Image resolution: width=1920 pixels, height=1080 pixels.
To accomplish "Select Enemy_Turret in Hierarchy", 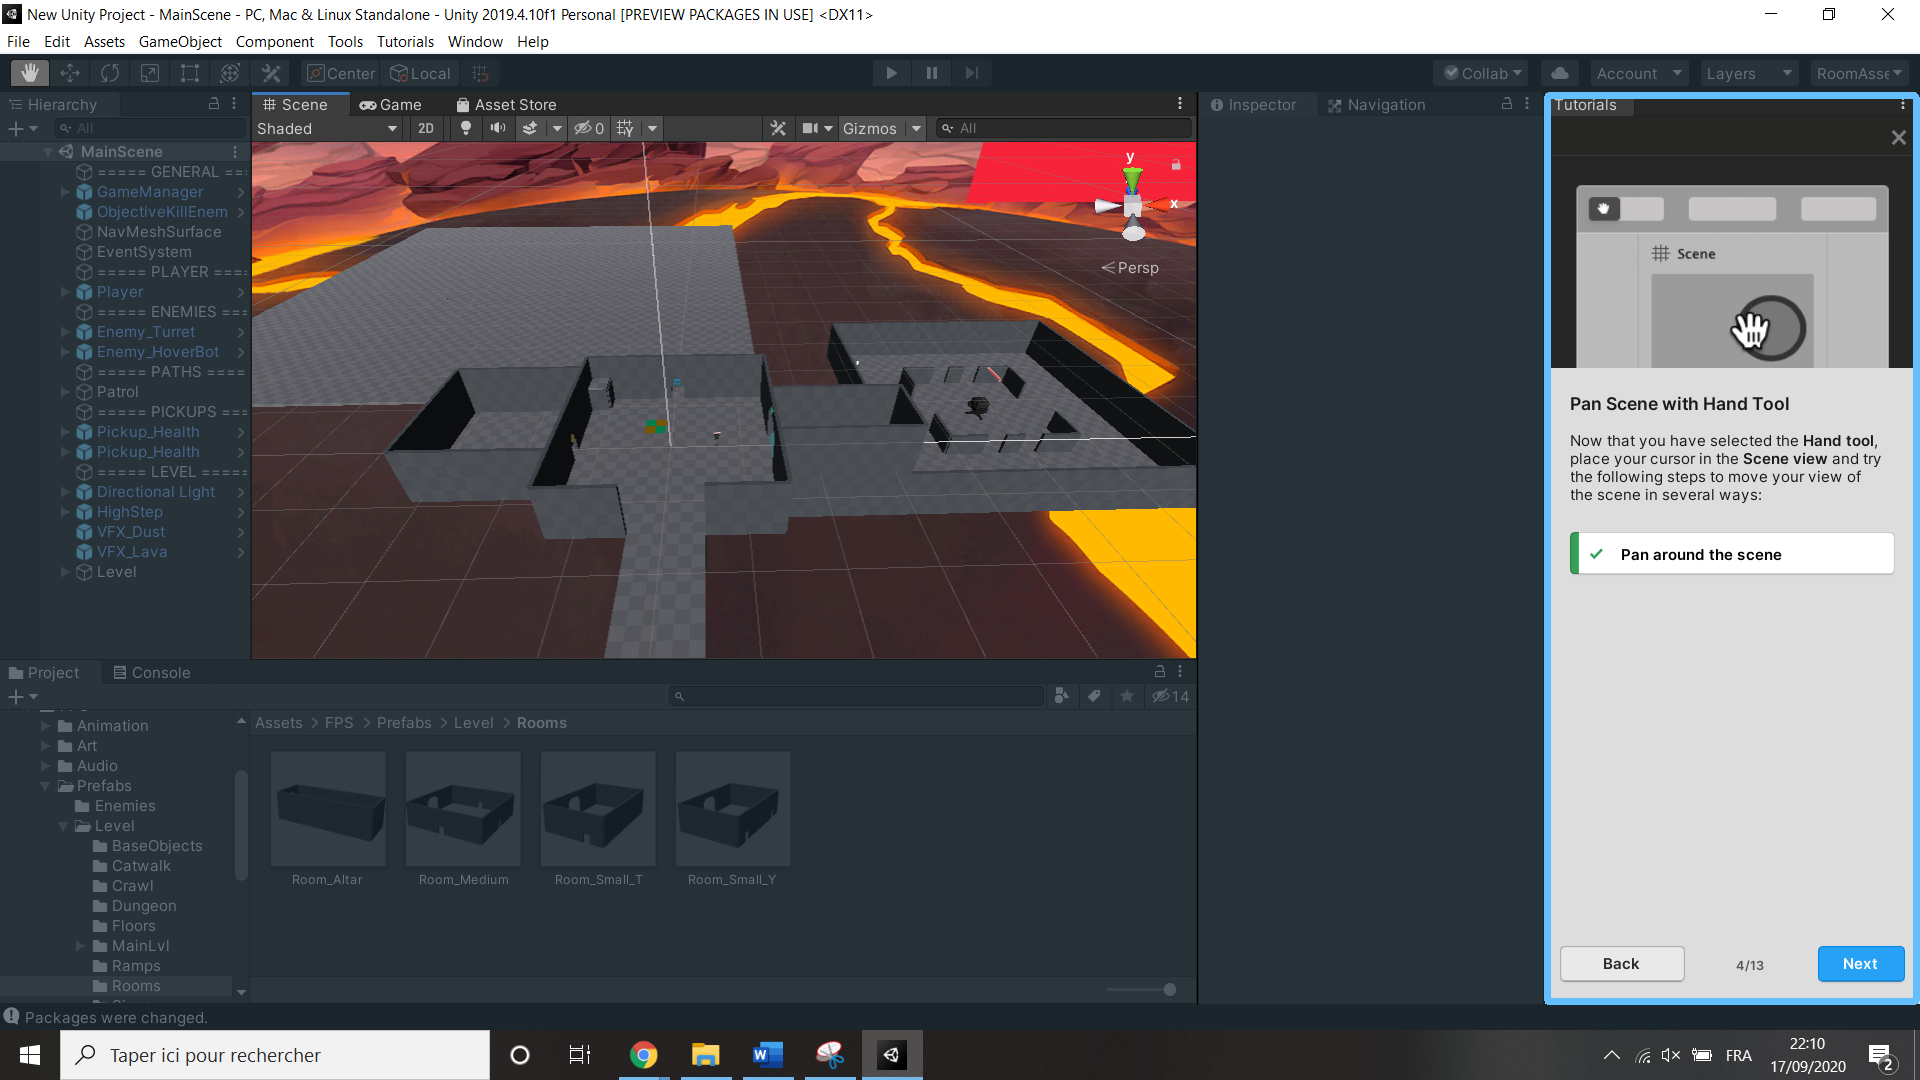I will coord(146,332).
